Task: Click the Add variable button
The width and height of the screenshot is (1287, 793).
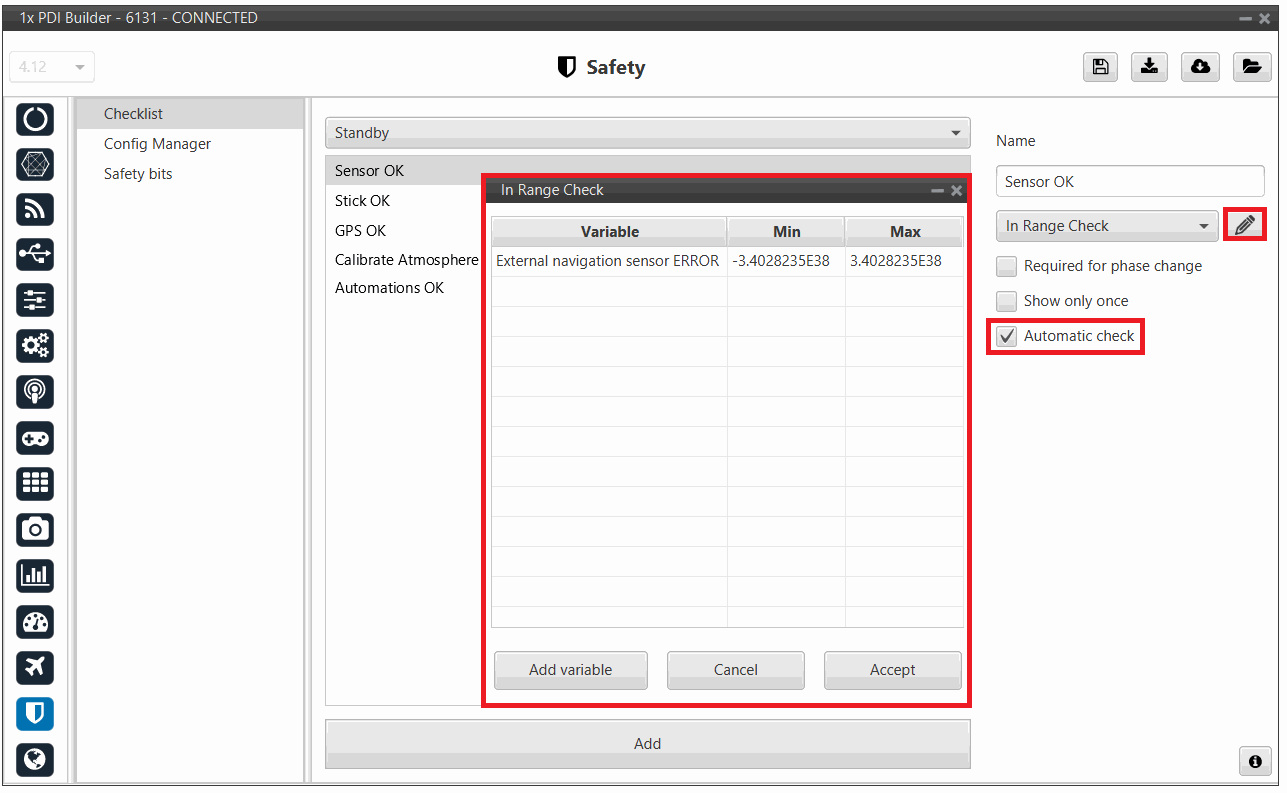Action: click(x=570, y=670)
